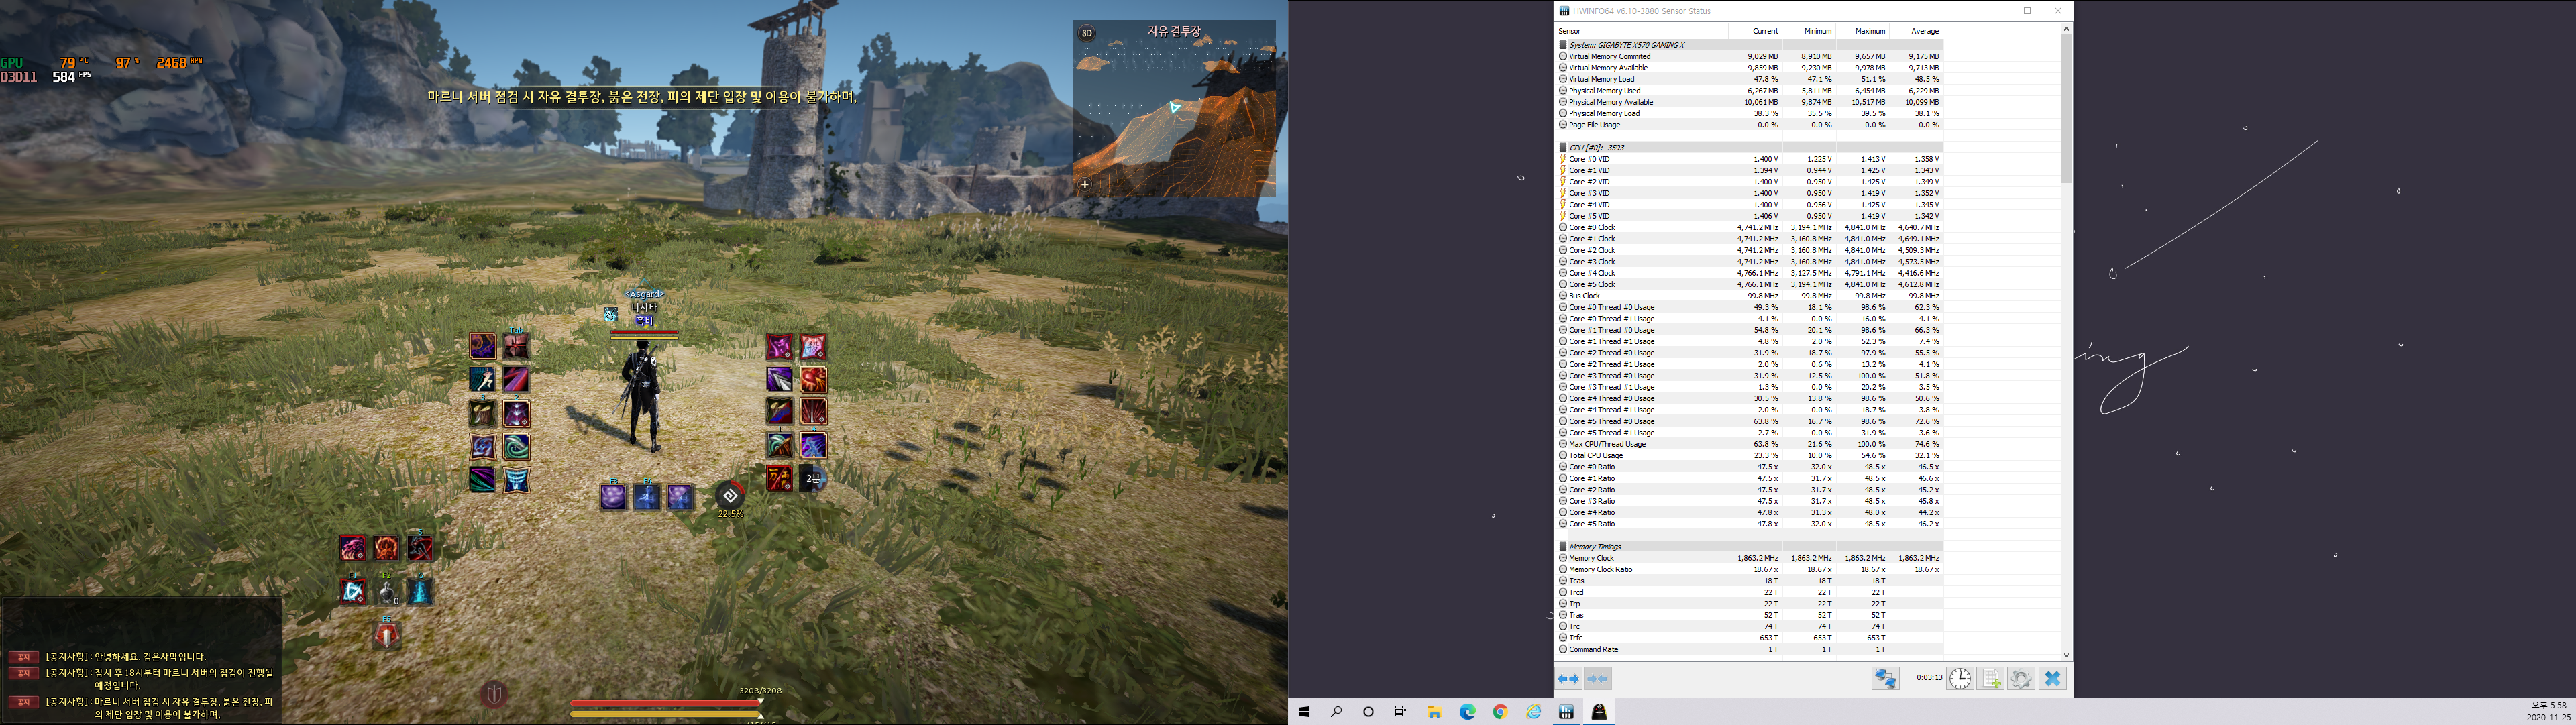Screen dimensions: 2576x725
Task: Select the Memory Clock Ratio row
Action: [1750, 569]
